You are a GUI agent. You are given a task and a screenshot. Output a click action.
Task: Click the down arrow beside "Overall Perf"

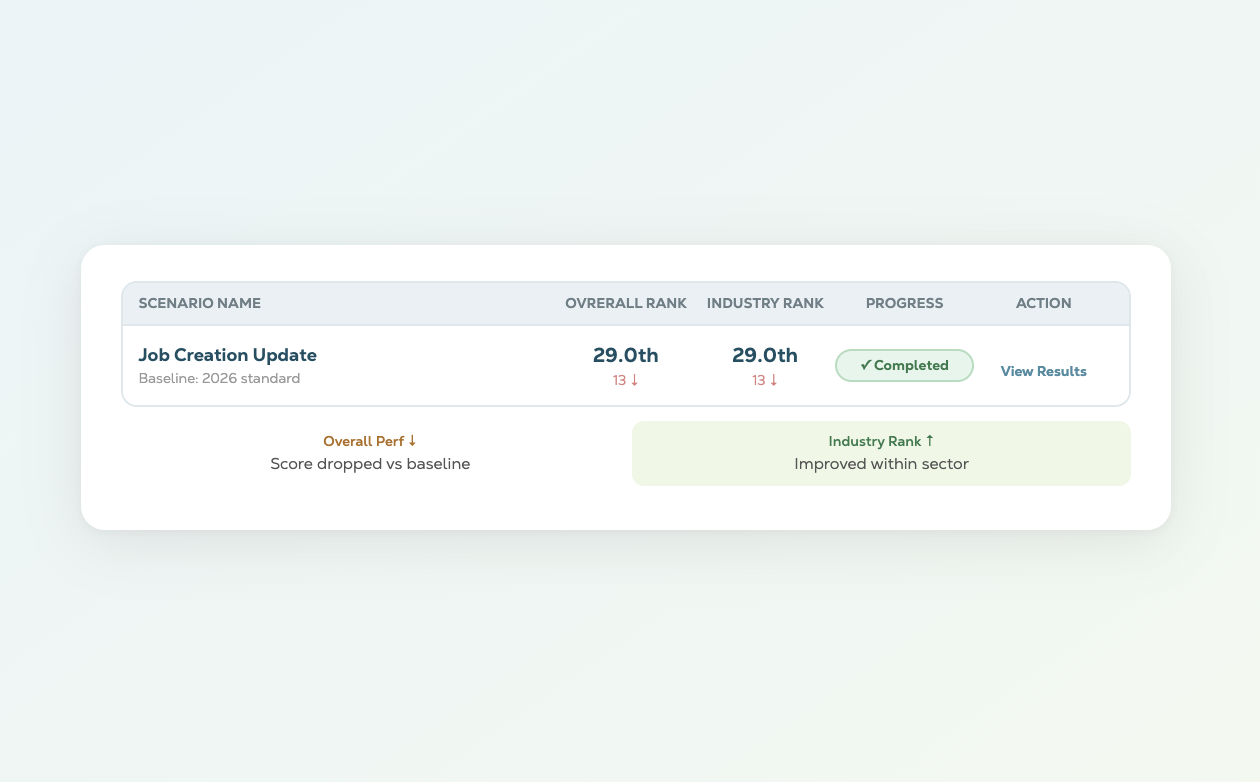pyautogui.click(x=412, y=441)
